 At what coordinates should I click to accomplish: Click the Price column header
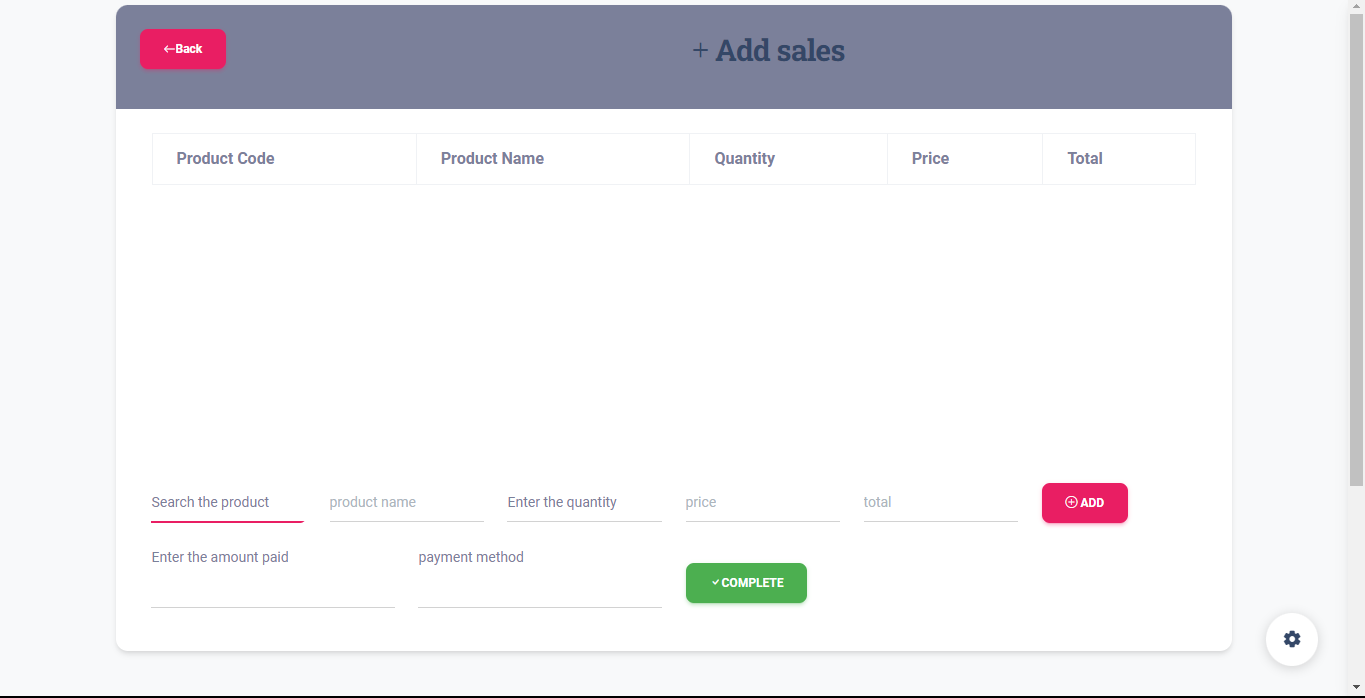(x=931, y=159)
